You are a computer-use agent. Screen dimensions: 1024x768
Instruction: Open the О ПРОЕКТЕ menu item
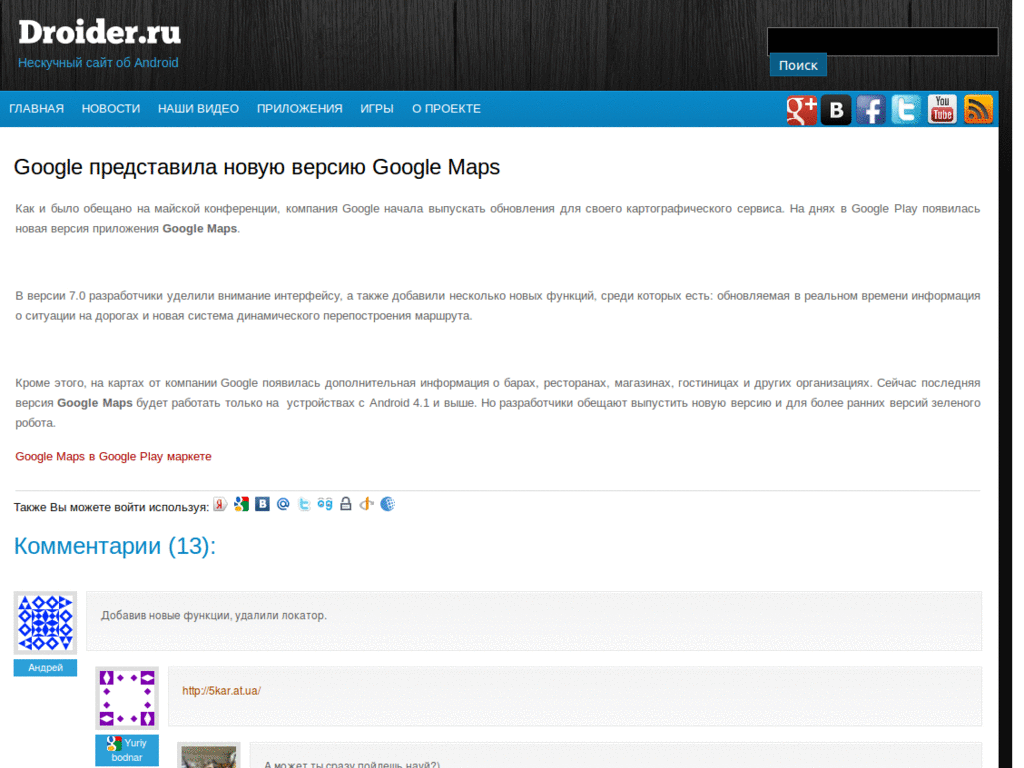[446, 108]
